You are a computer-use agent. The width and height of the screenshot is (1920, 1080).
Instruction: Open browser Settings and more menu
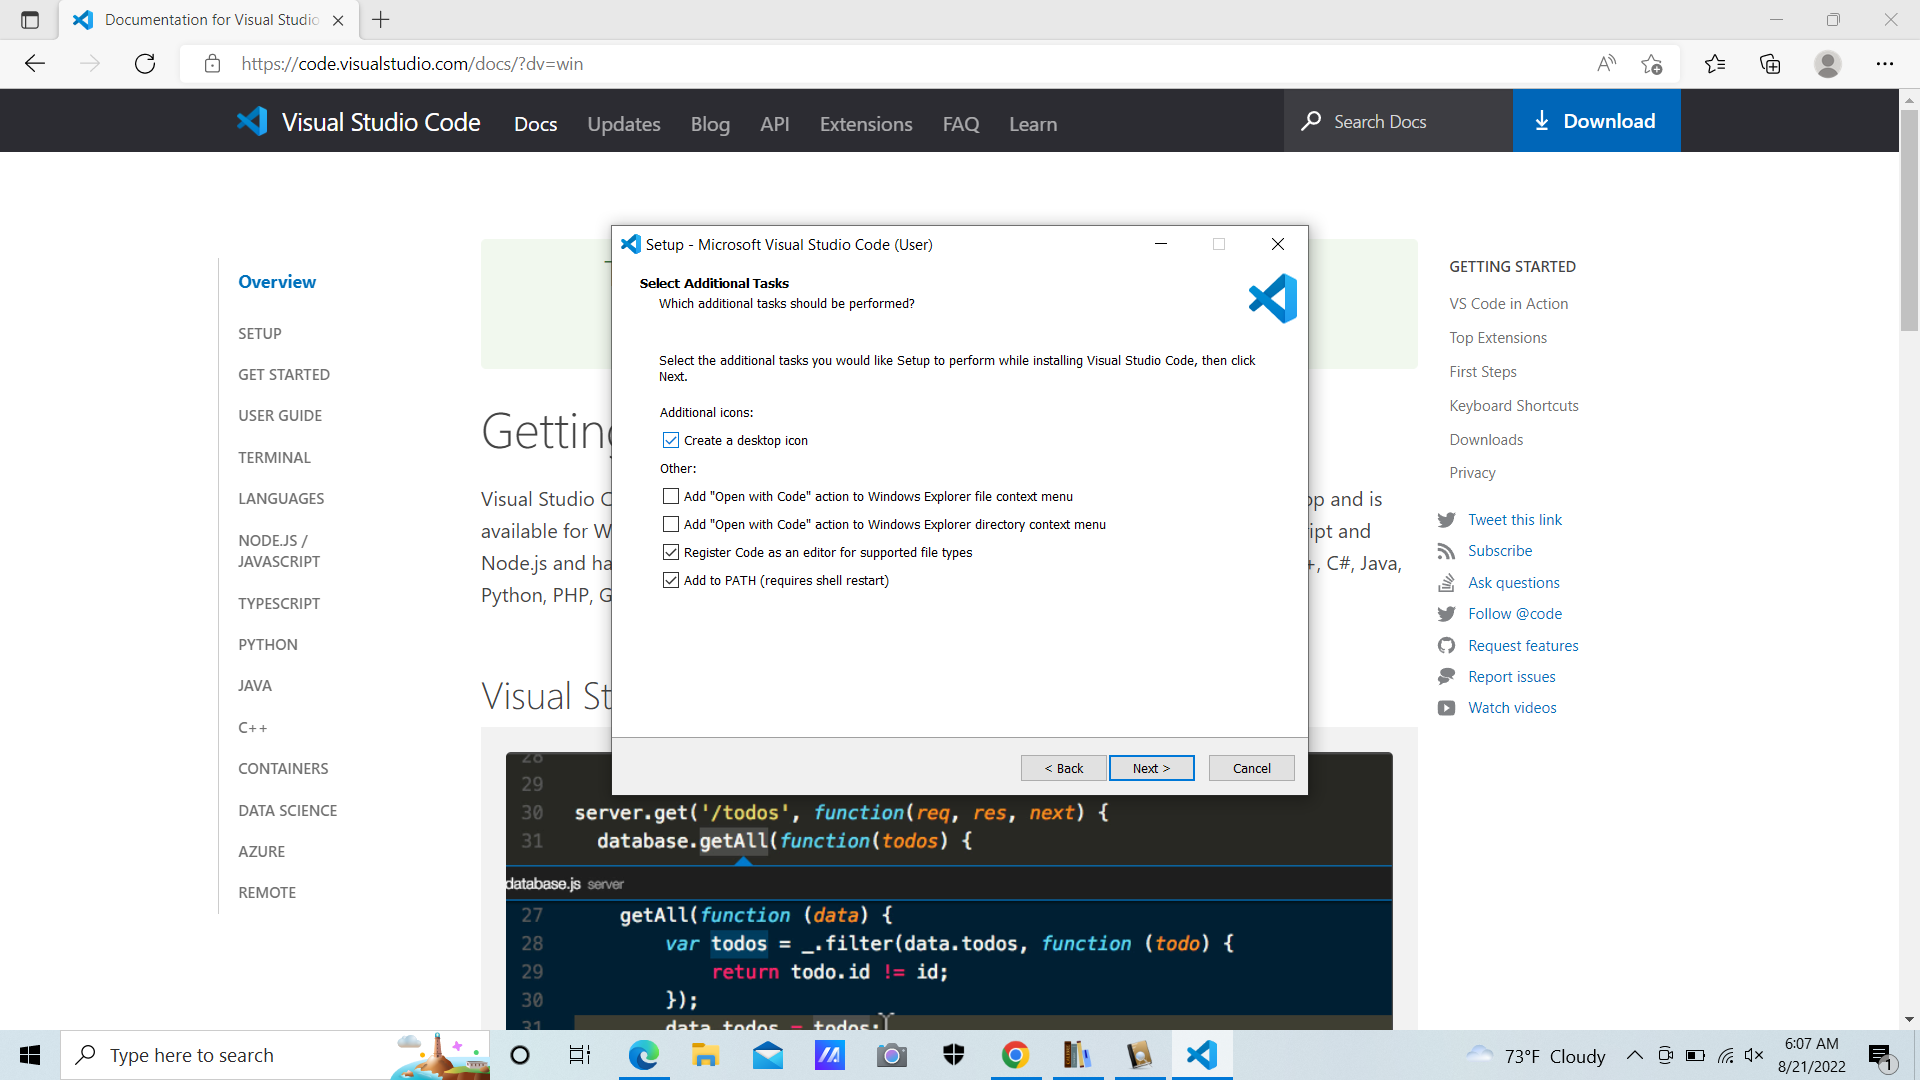pos(1885,64)
